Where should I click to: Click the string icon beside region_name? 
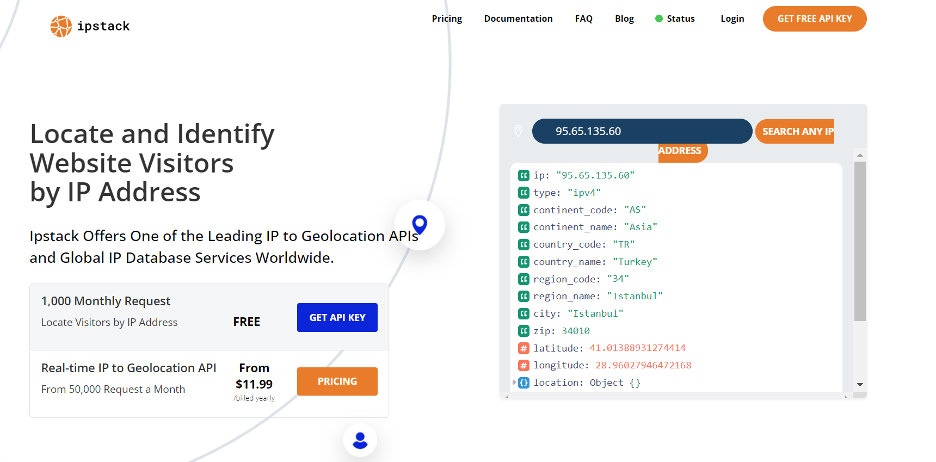tap(524, 296)
